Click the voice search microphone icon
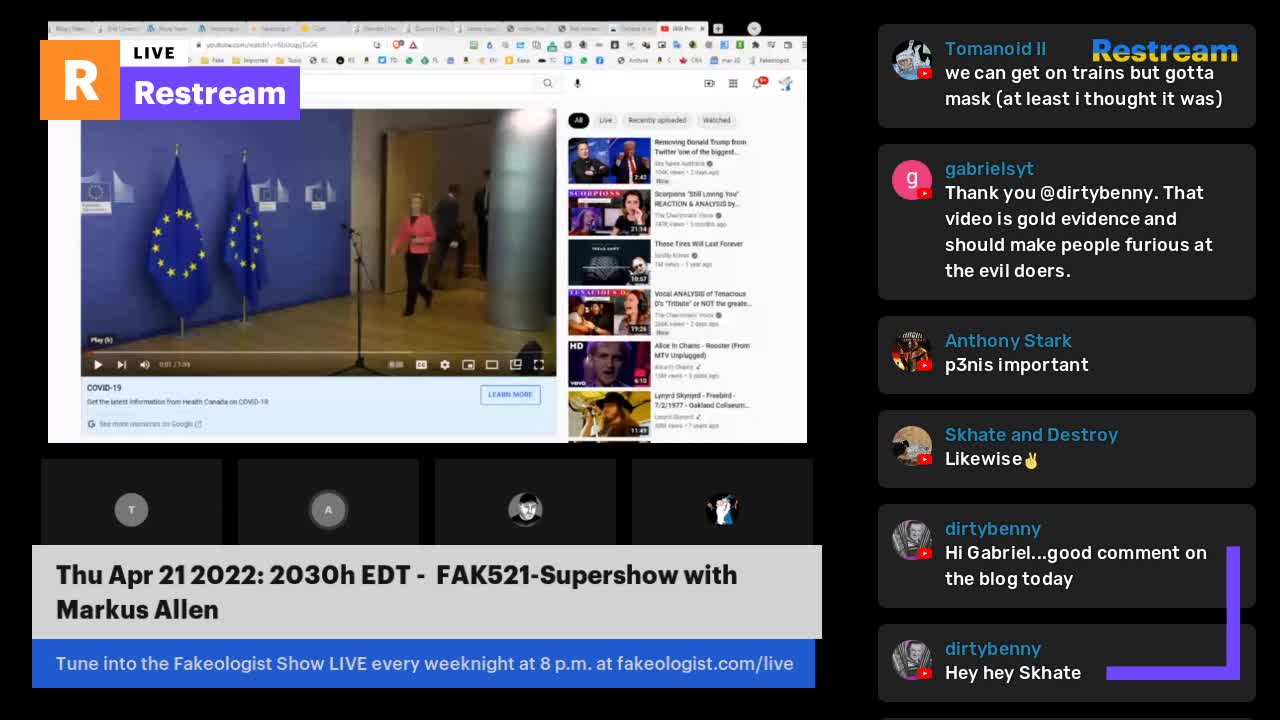 pos(577,84)
